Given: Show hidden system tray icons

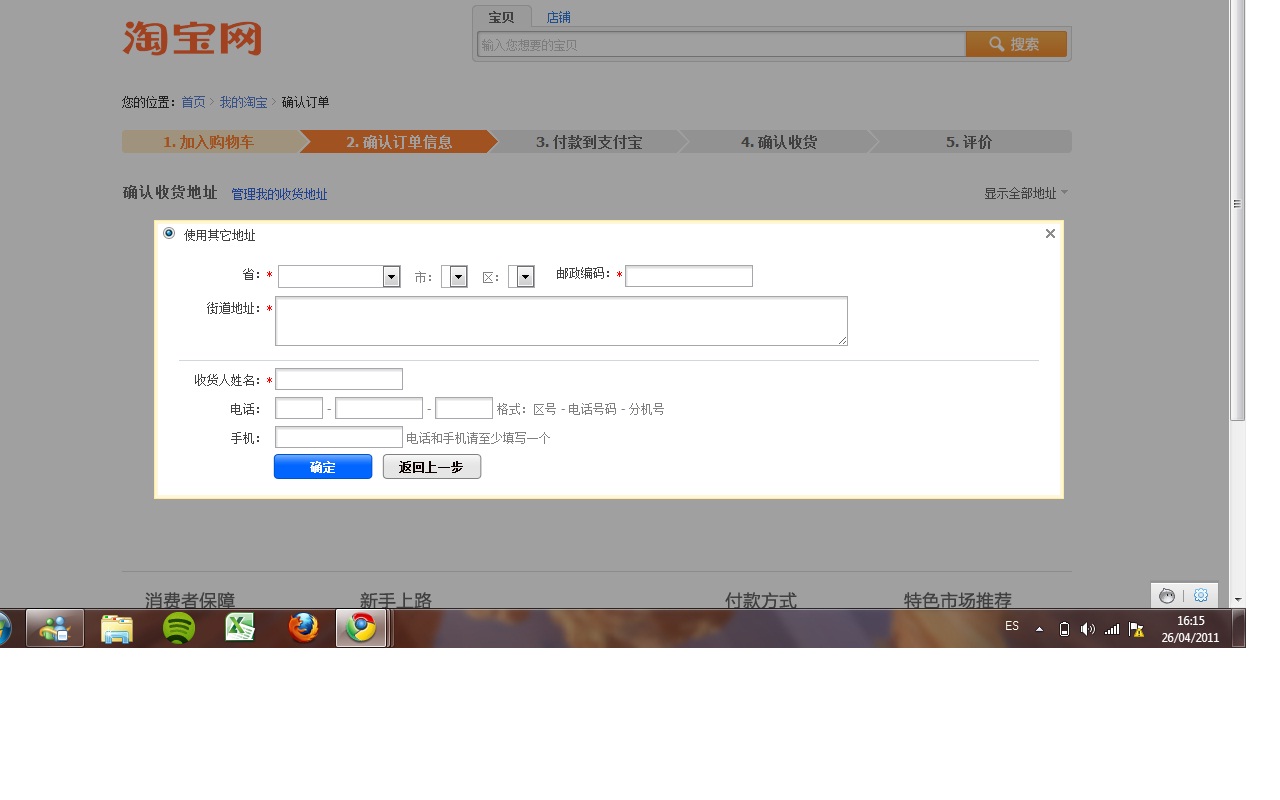Looking at the screenshot, I should coord(1039,629).
